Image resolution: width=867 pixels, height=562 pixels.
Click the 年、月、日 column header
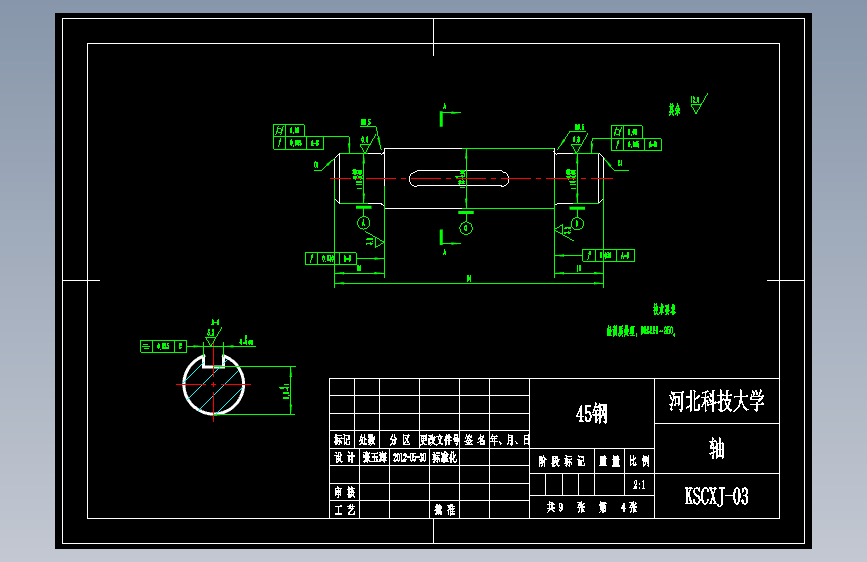(509, 440)
